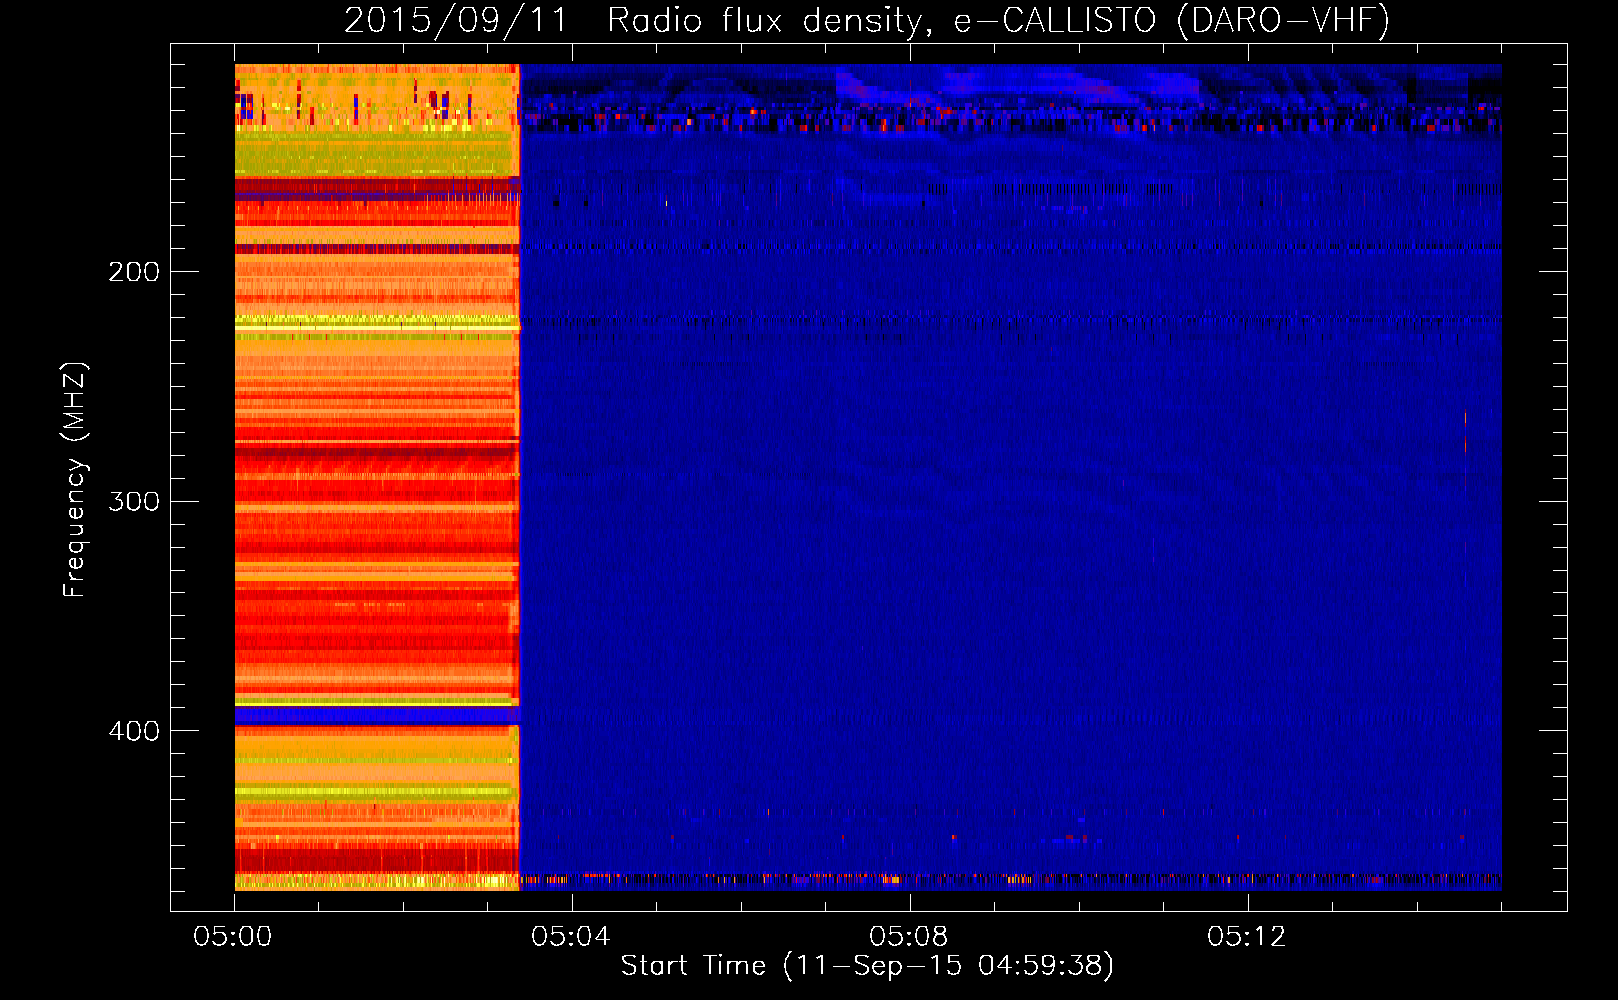1618x1000 pixels.
Task: Click the 05:12 time tick label
Action: (1247, 937)
